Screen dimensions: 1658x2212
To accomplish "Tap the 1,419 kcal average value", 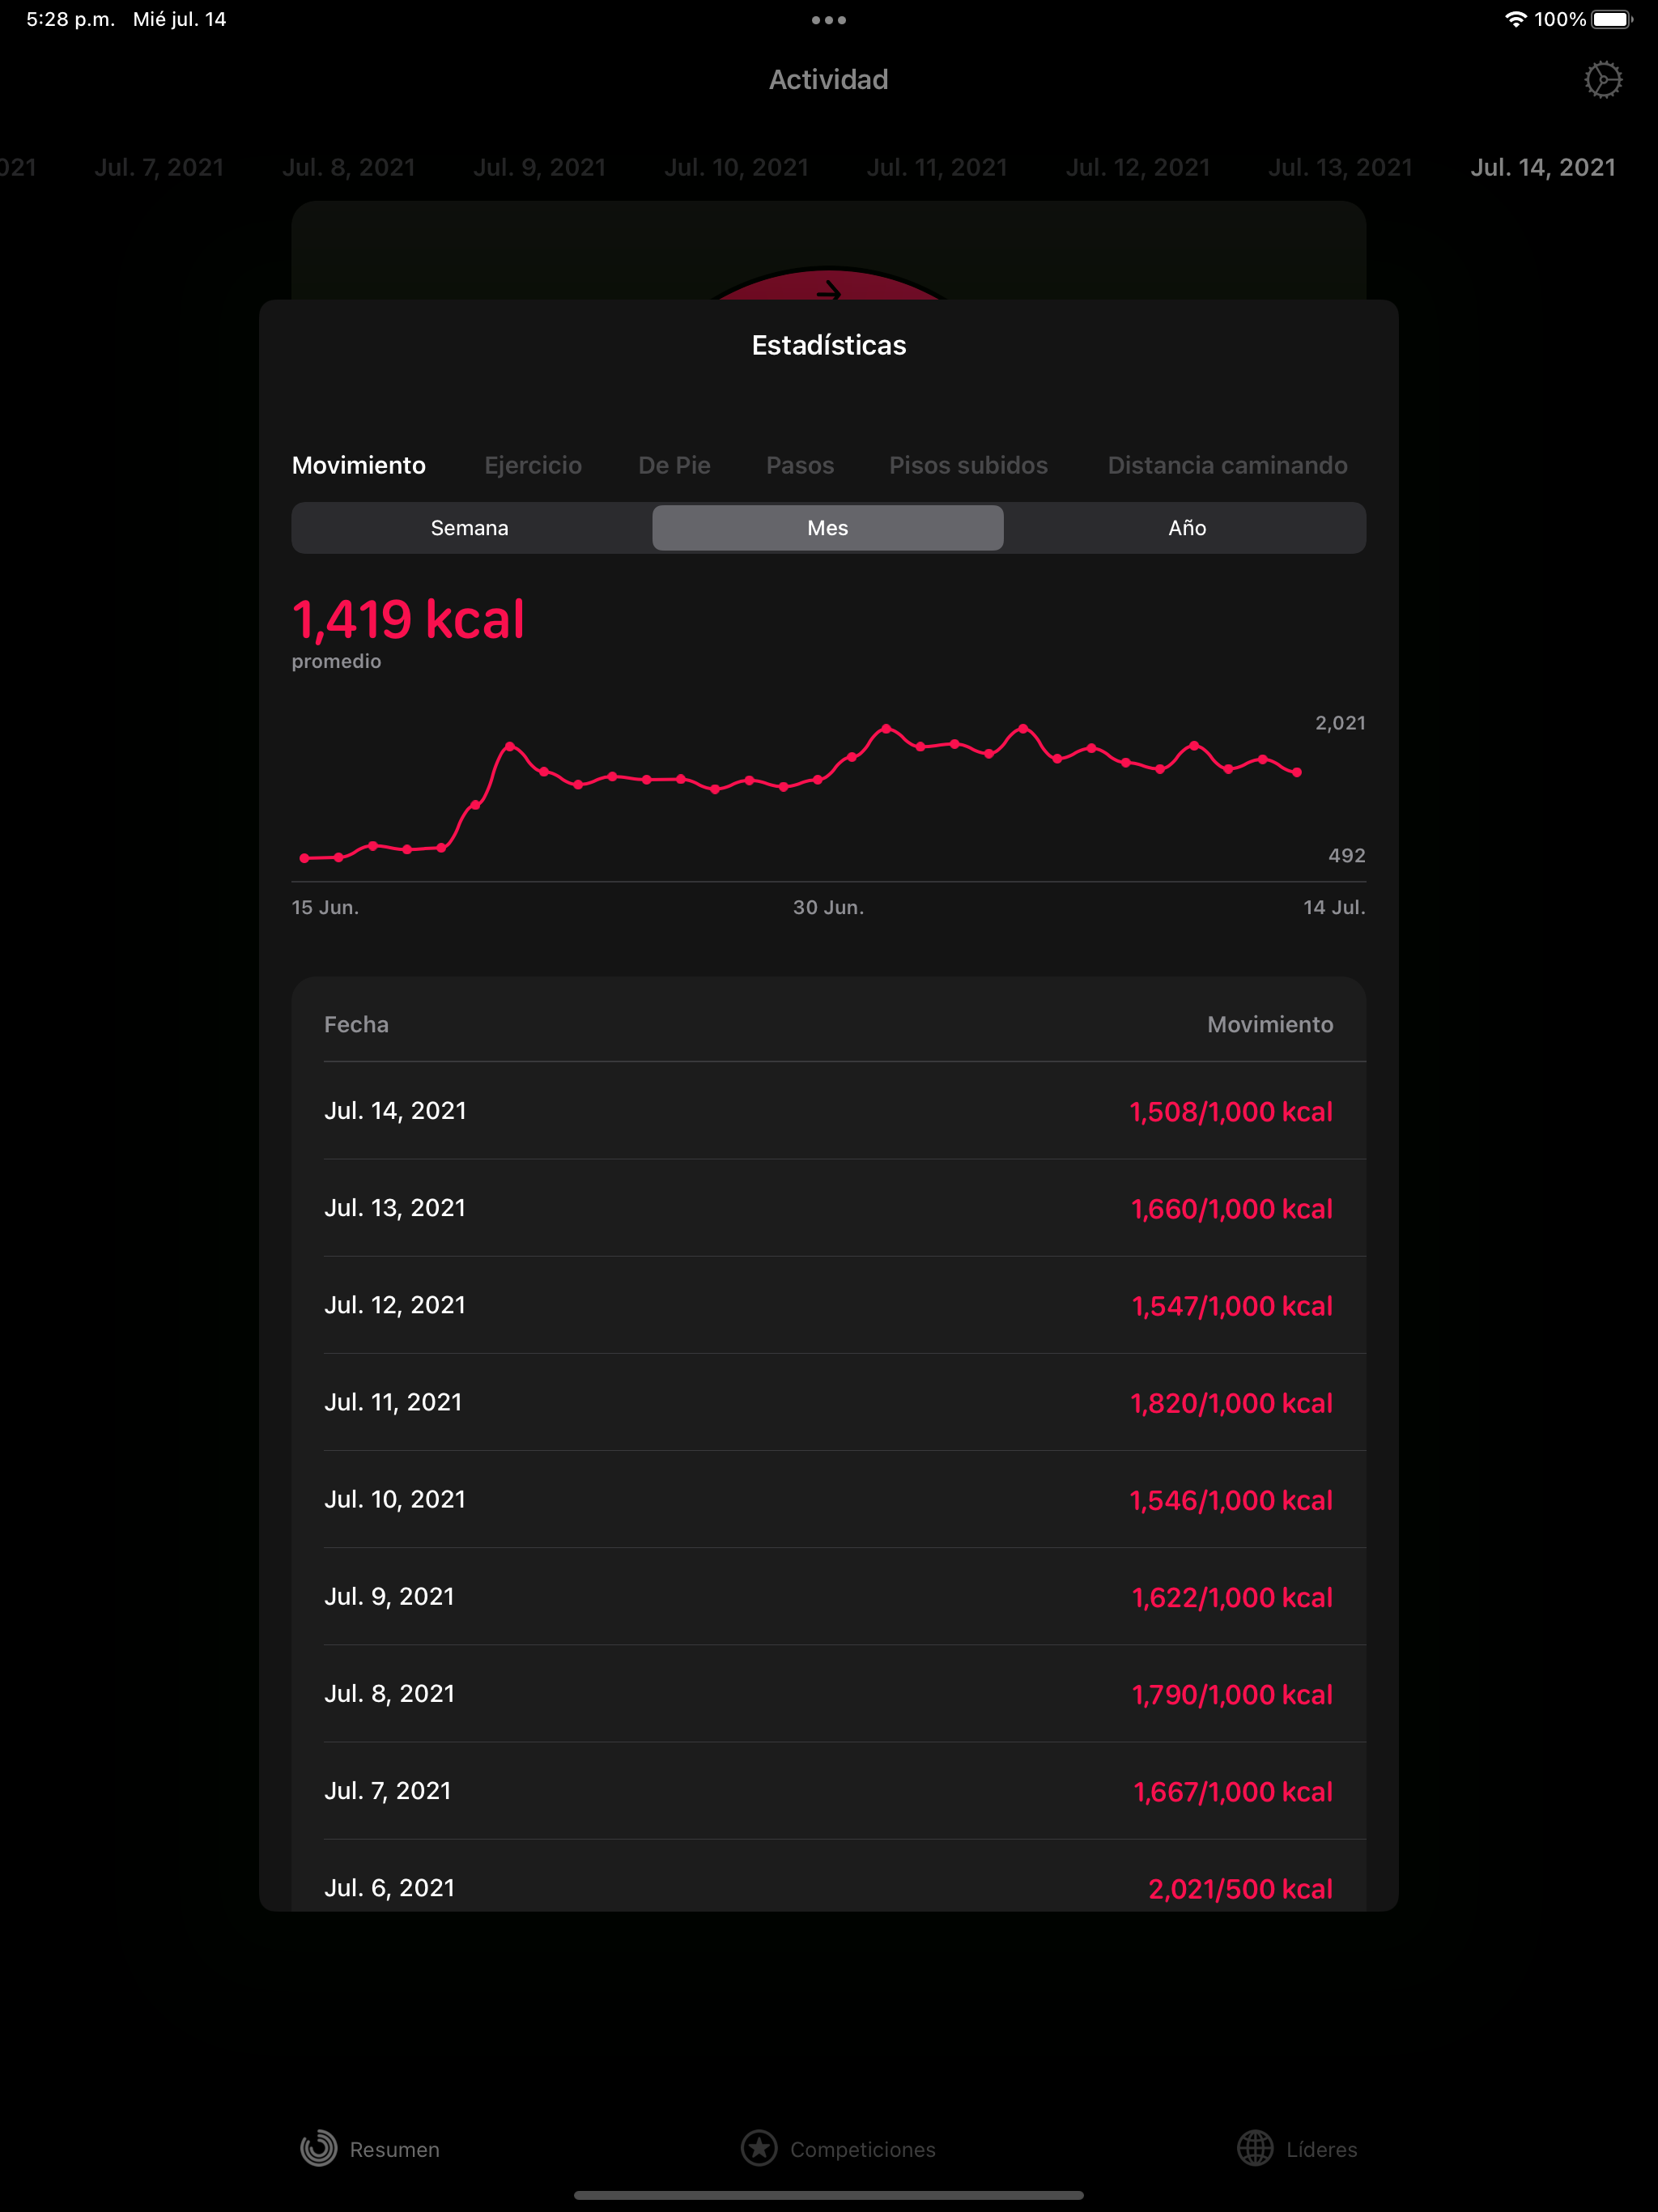I will [x=408, y=619].
